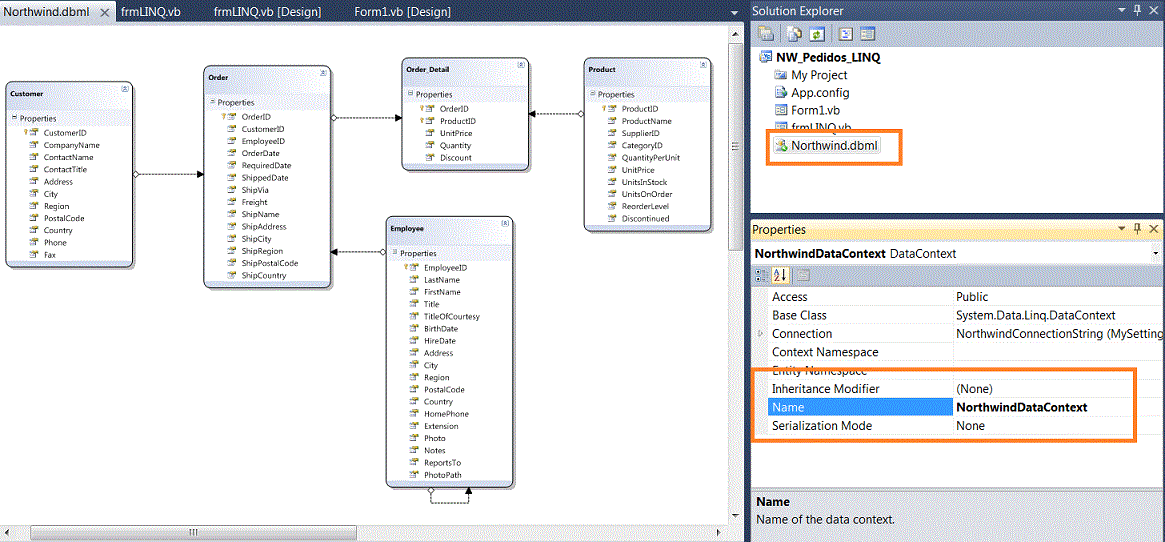Collapse Properties section of Employee class
The height and width of the screenshot is (542, 1165).
click(395, 254)
